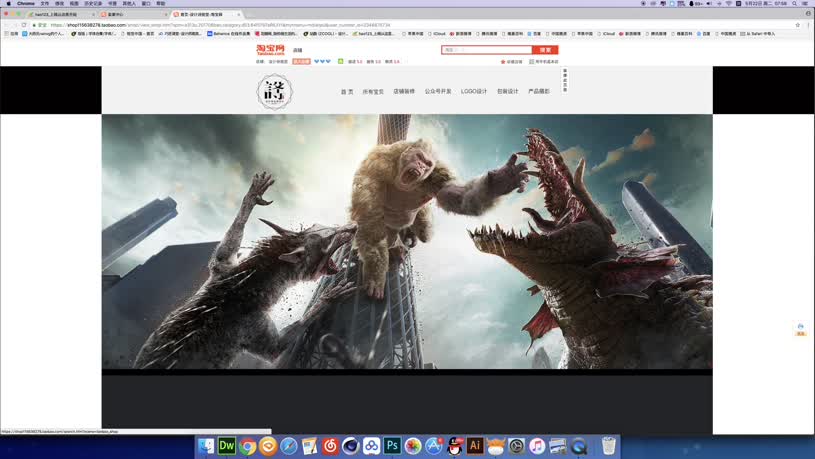The height and width of the screenshot is (459, 815).
Task: Click the round shop logo
Action: tap(274, 91)
